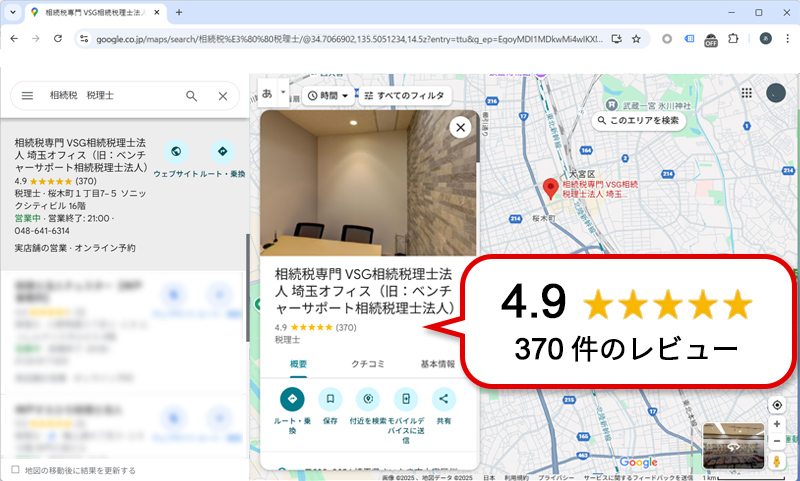Viewport: 800px width, 481px height.
Task: Click the conference room photo
Action: click(368, 183)
